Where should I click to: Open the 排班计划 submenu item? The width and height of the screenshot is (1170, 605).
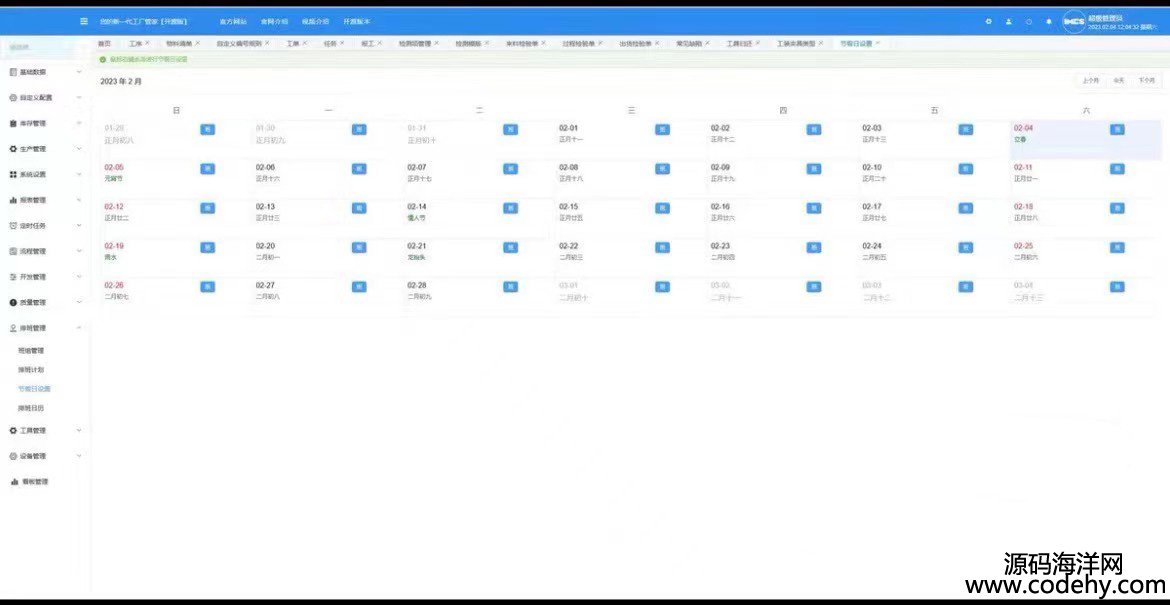point(31,369)
